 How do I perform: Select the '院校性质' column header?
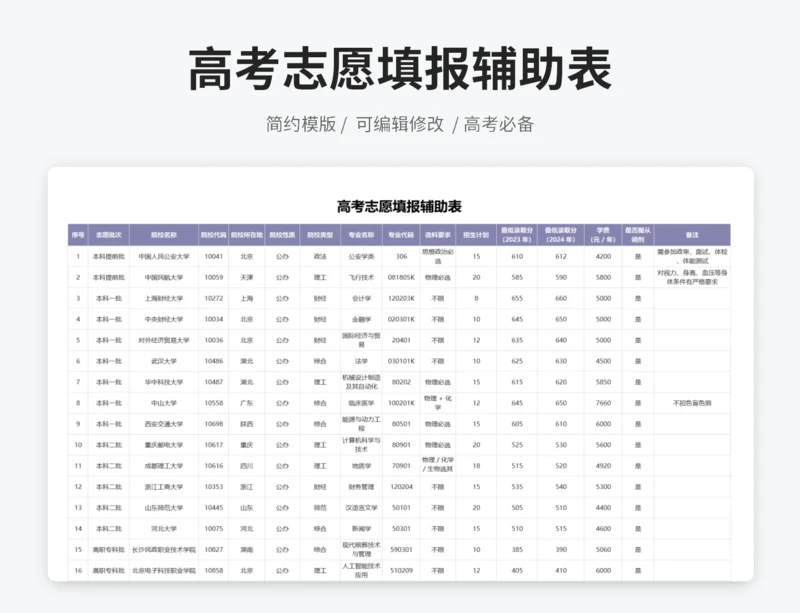click(x=282, y=235)
